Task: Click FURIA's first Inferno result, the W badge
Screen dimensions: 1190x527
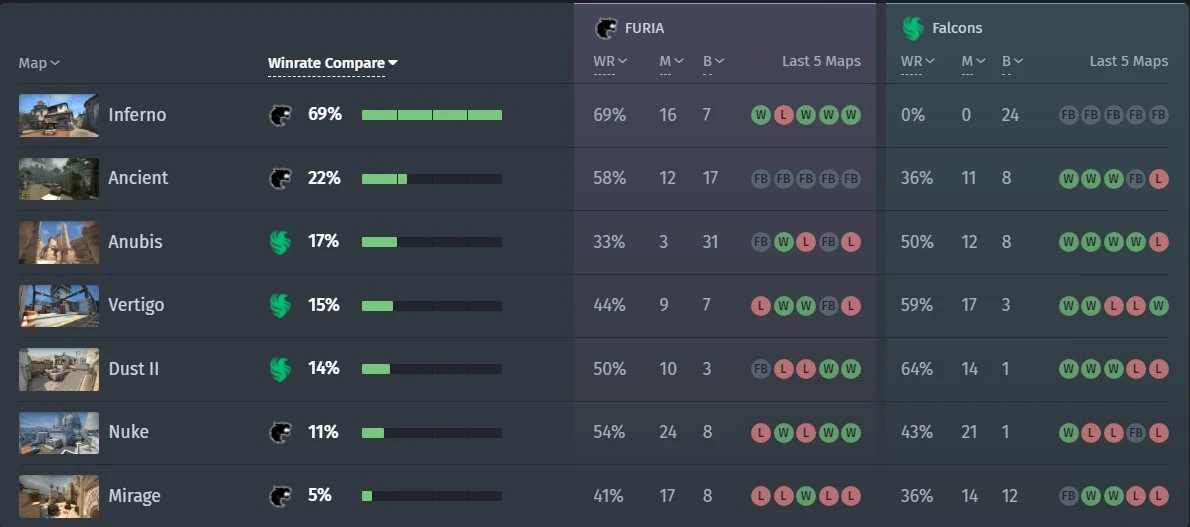Action: pyautogui.click(x=760, y=115)
